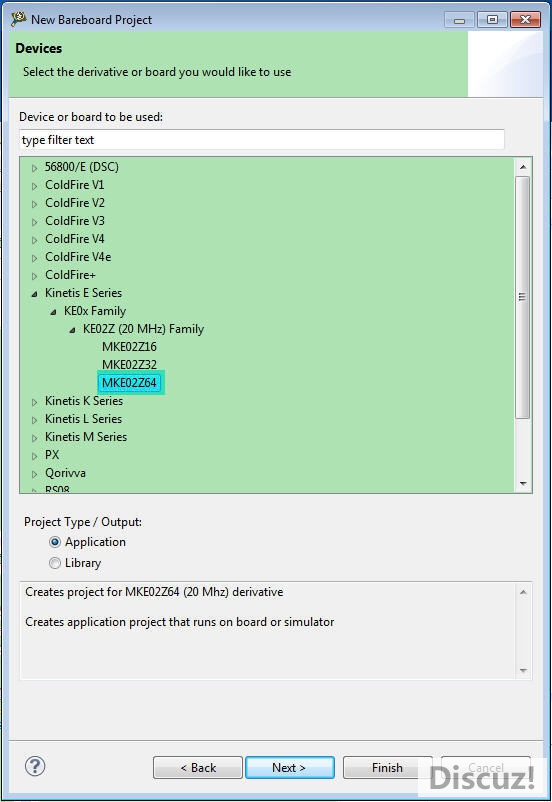The image size is (552, 802).
Task: Expand the ColdFire+ node
Action: coord(35,276)
